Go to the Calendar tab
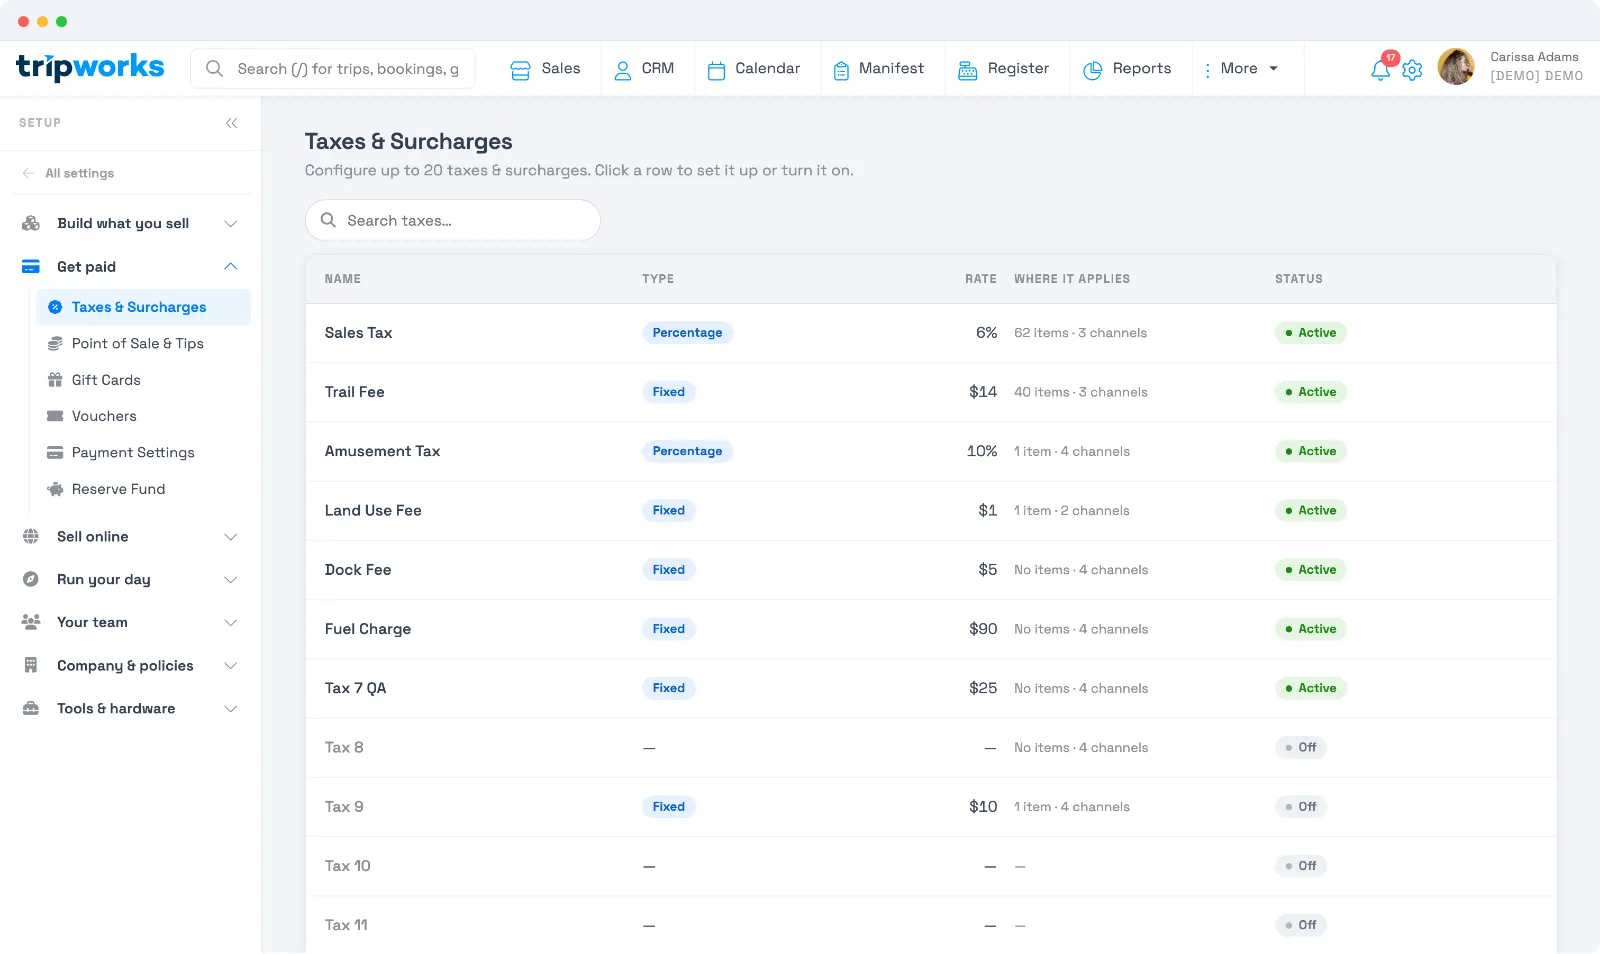1600x954 pixels. tap(754, 69)
